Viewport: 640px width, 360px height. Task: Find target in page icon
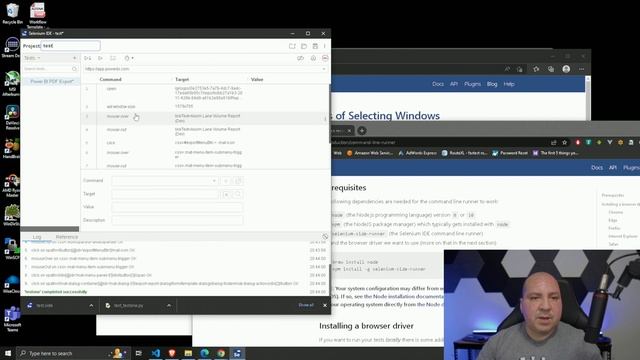(238, 194)
